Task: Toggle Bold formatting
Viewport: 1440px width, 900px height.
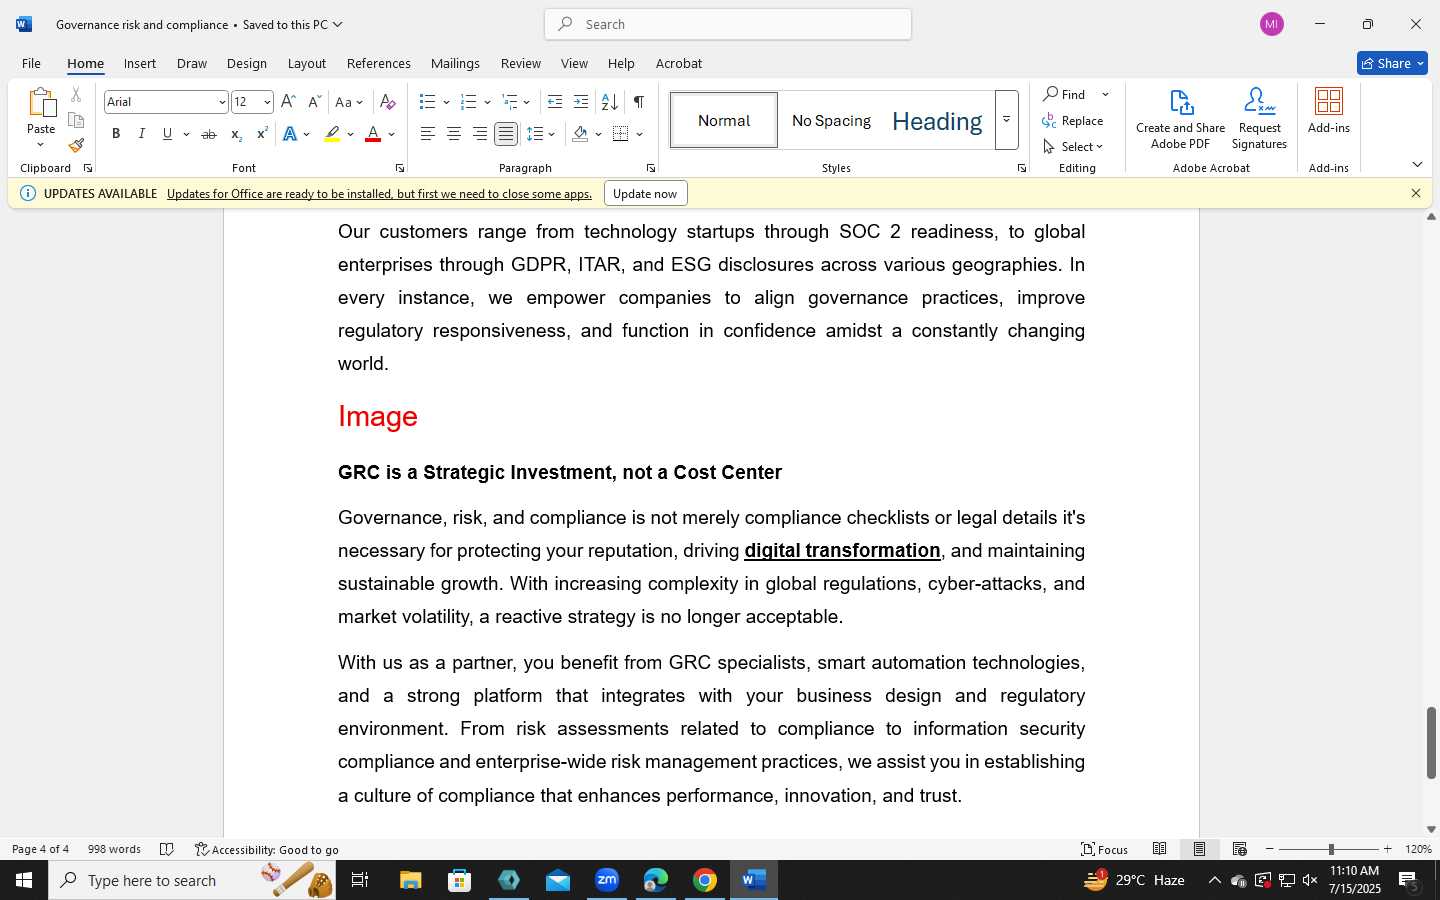Action: pyautogui.click(x=116, y=134)
